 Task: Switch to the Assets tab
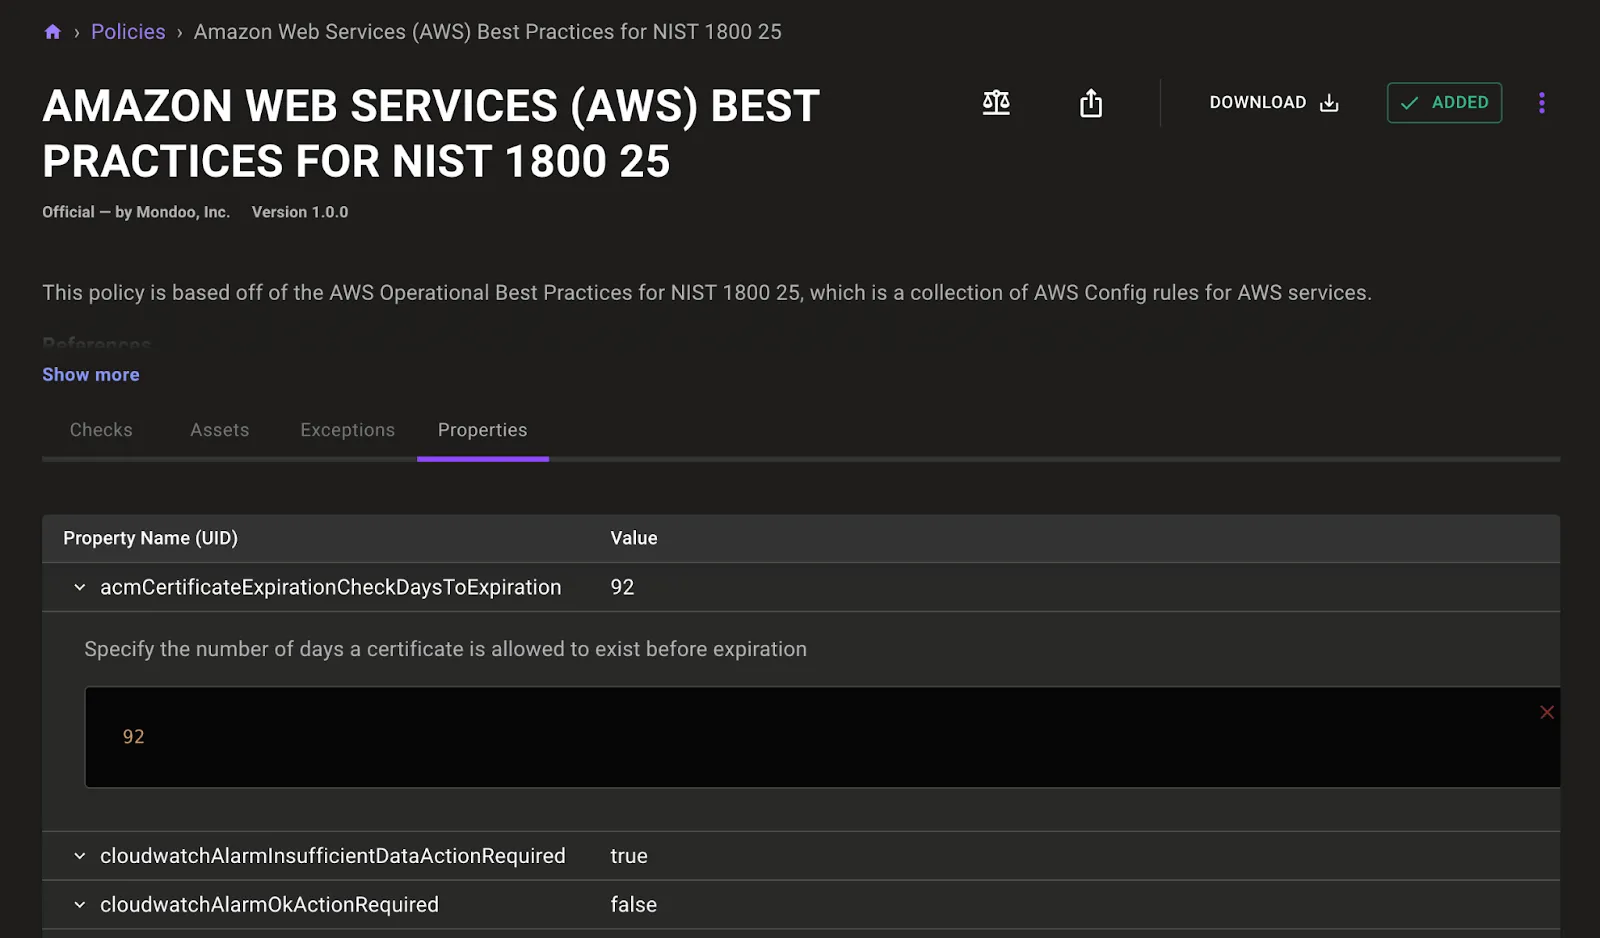pos(220,430)
